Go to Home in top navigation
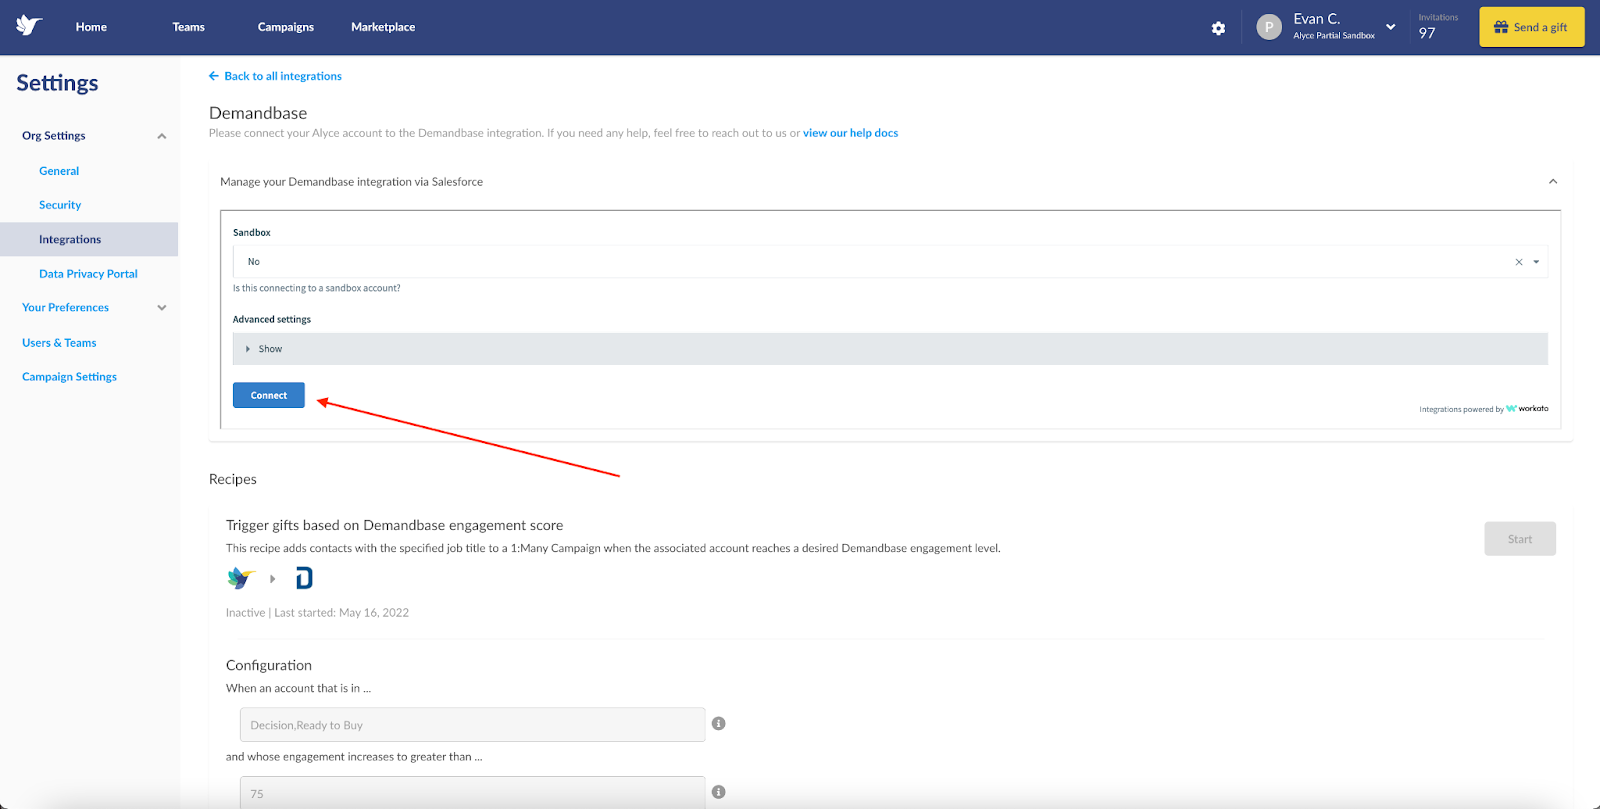1600x809 pixels. (x=91, y=27)
